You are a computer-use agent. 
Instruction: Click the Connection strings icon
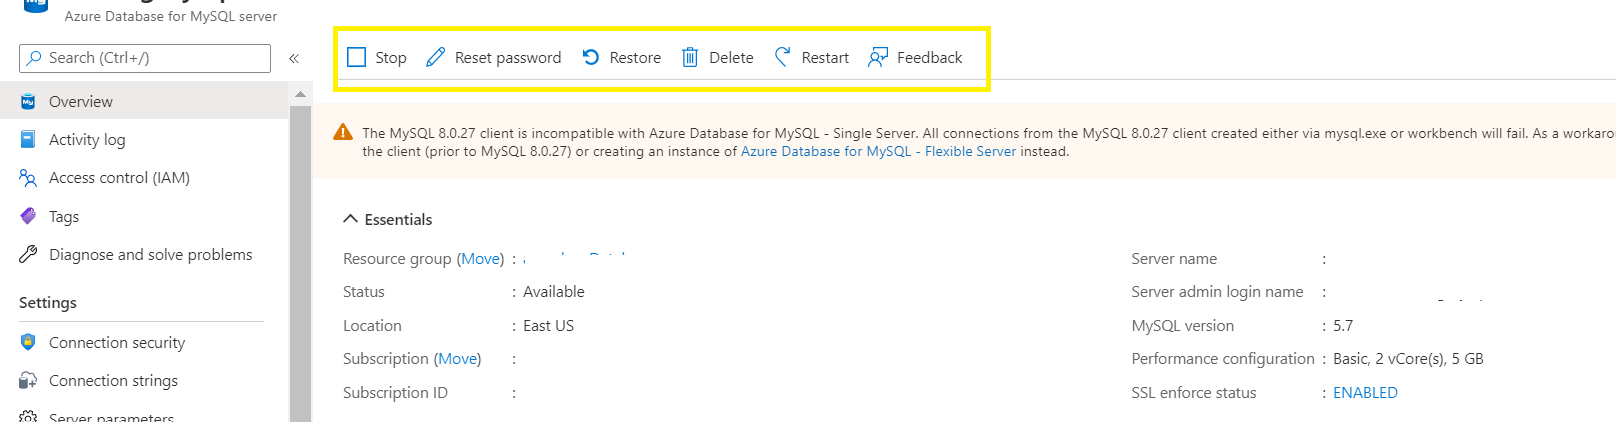click(28, 380)
